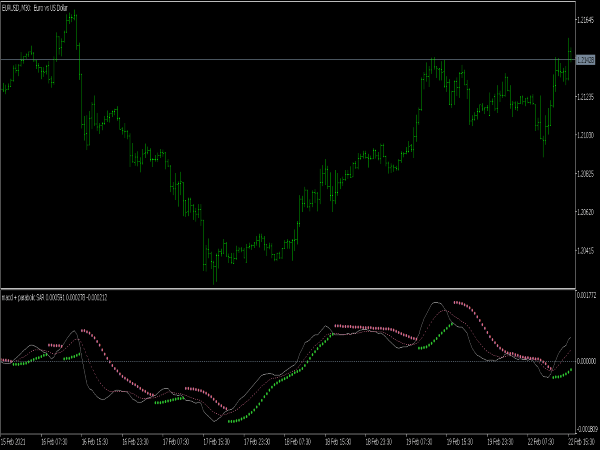The height and width of the screenshot is (450, 600).
Task: Click the 0.000000 indicator zero level label
Action: (587, 361)
